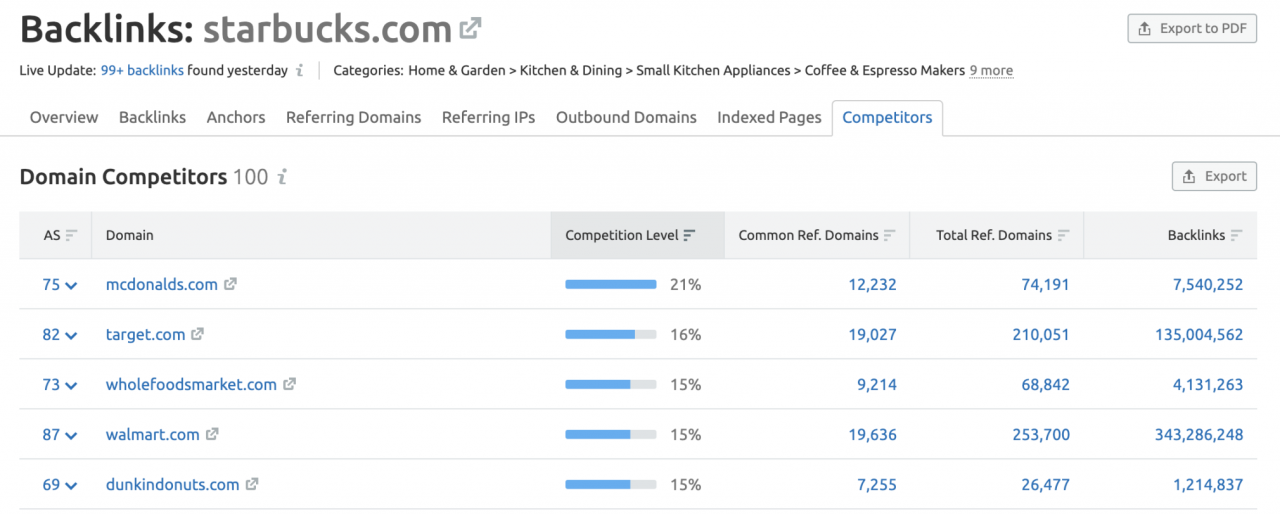Select the Referring Domains tab

(354, 117)
